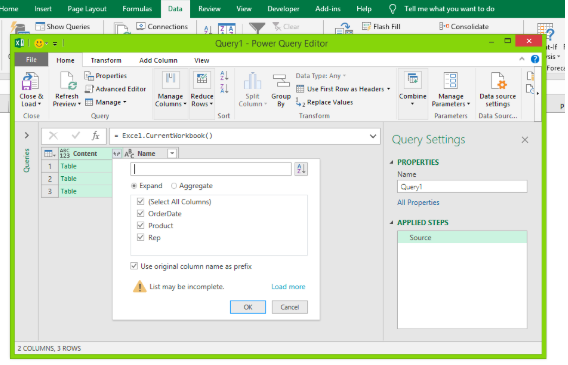Open Name column filter dropdown
Screen dimensions: 568x365
pos(172,154)
